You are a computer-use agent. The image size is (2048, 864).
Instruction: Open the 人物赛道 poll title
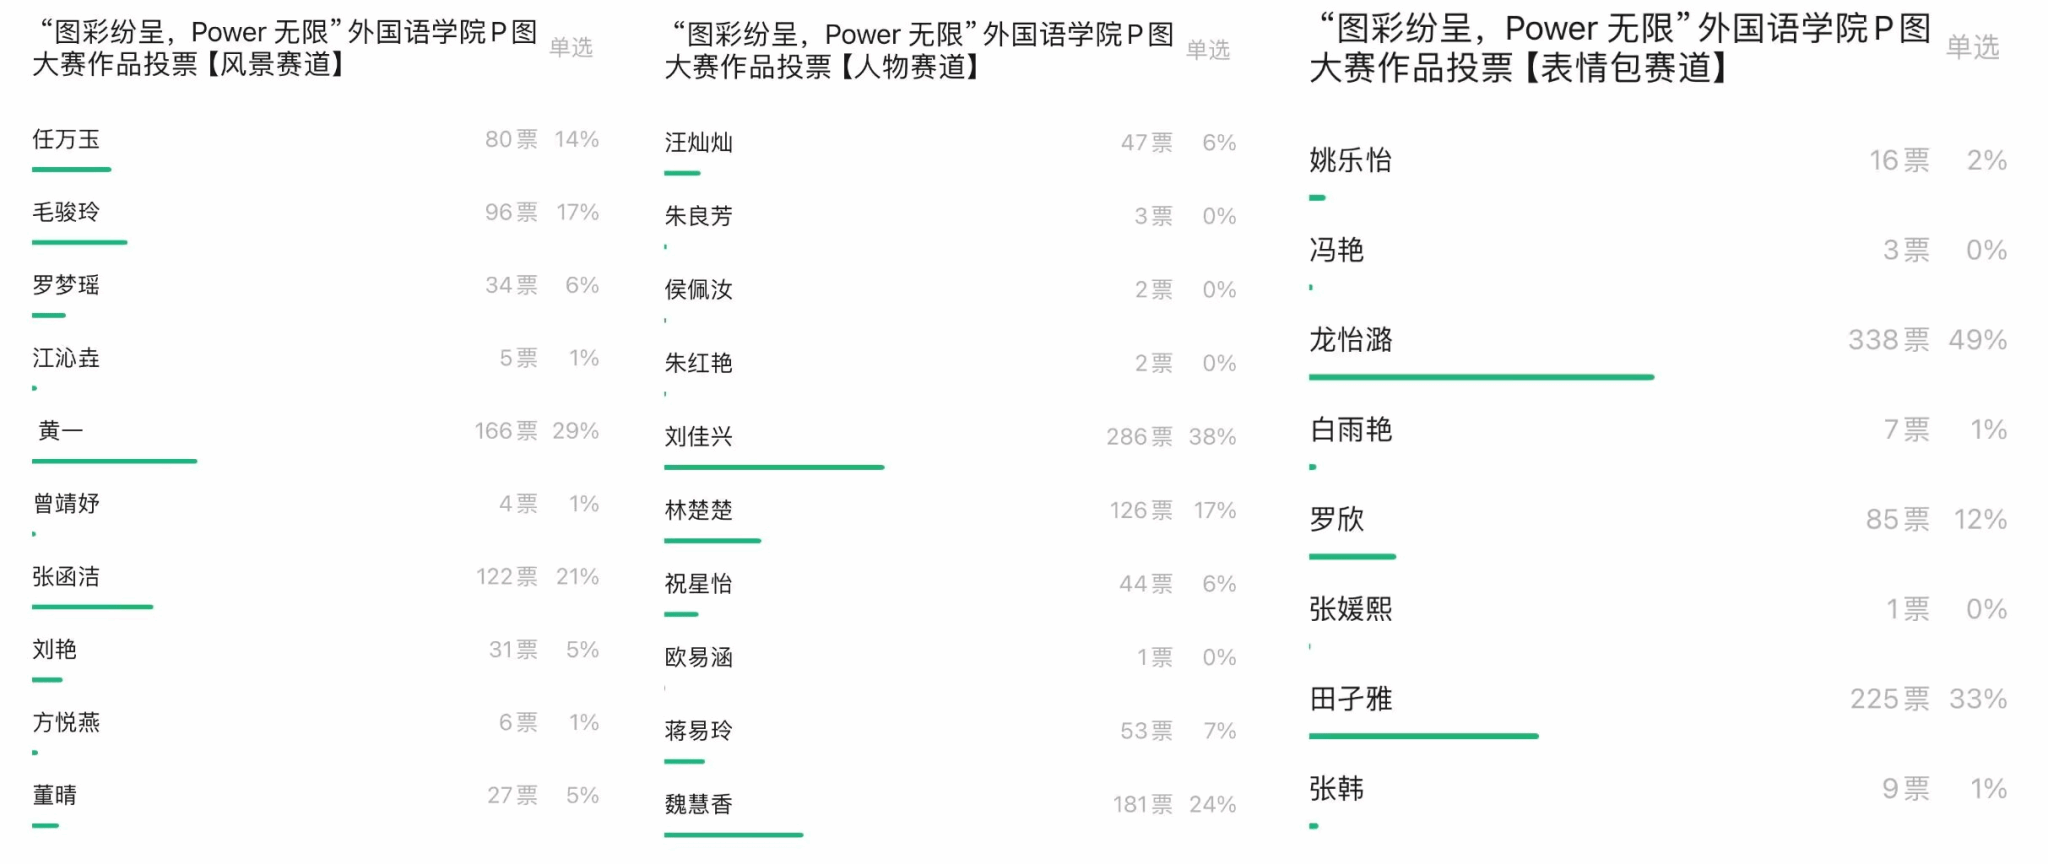918,50
